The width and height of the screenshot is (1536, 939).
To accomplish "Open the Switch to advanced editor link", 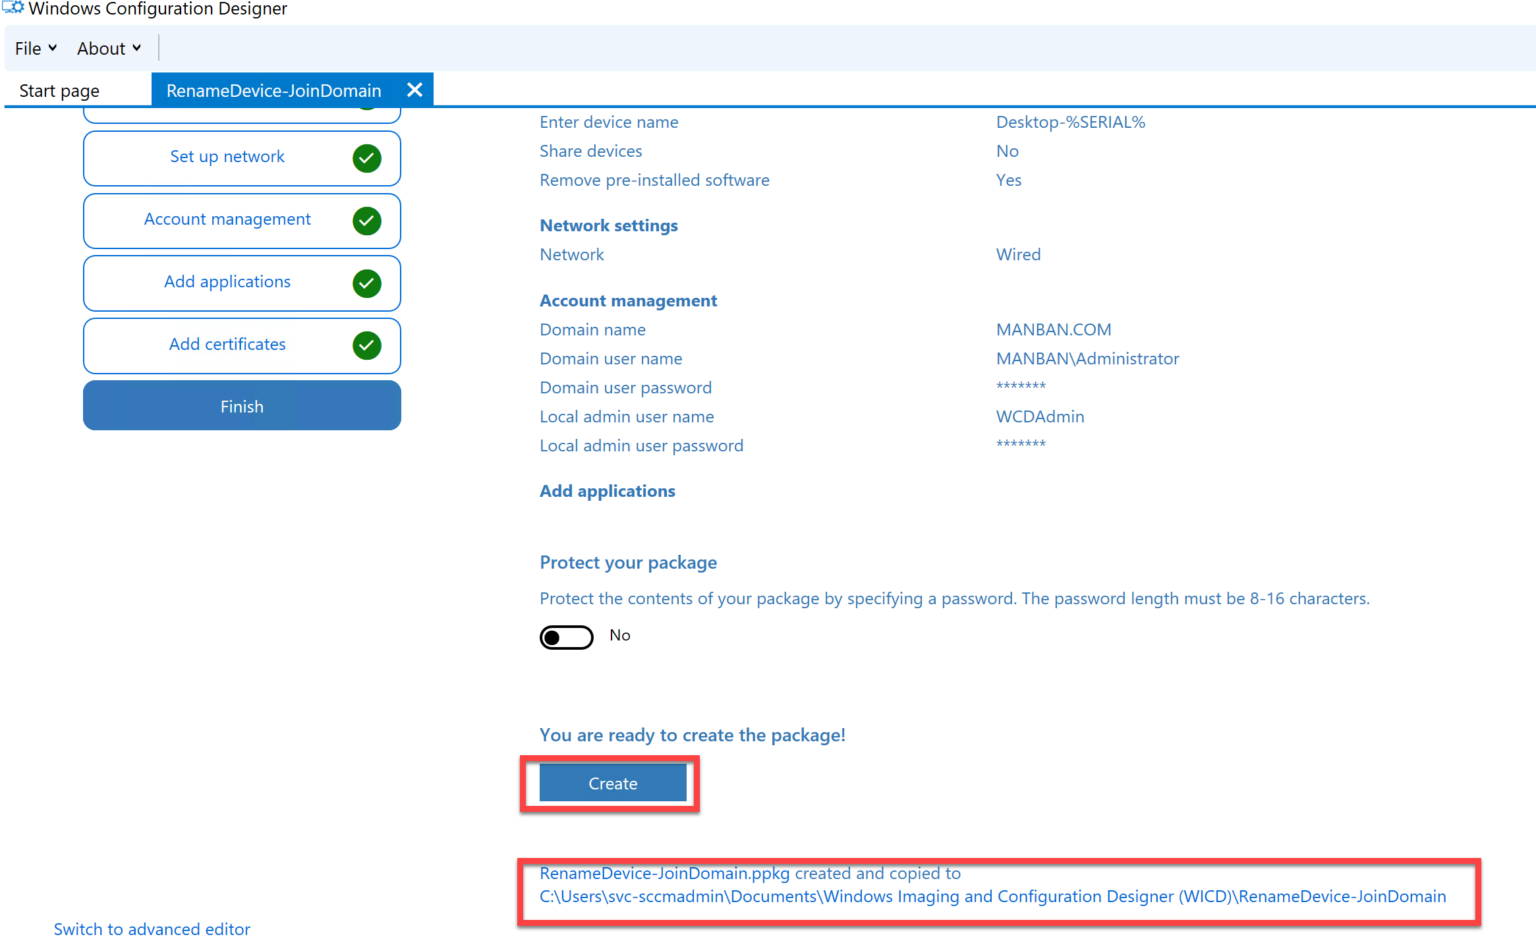I will [151, 929].
